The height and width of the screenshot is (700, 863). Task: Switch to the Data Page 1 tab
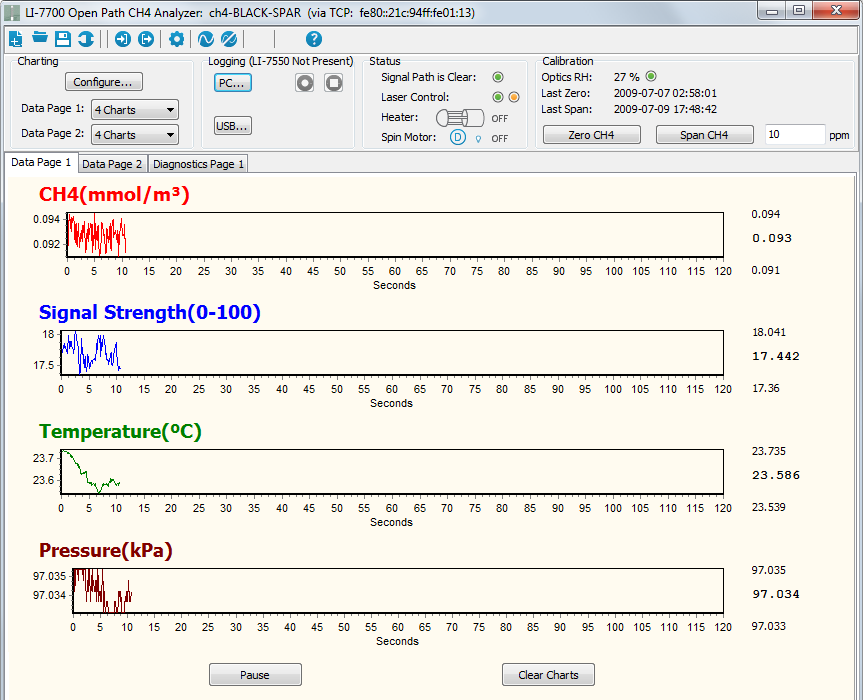coord(41,162)
